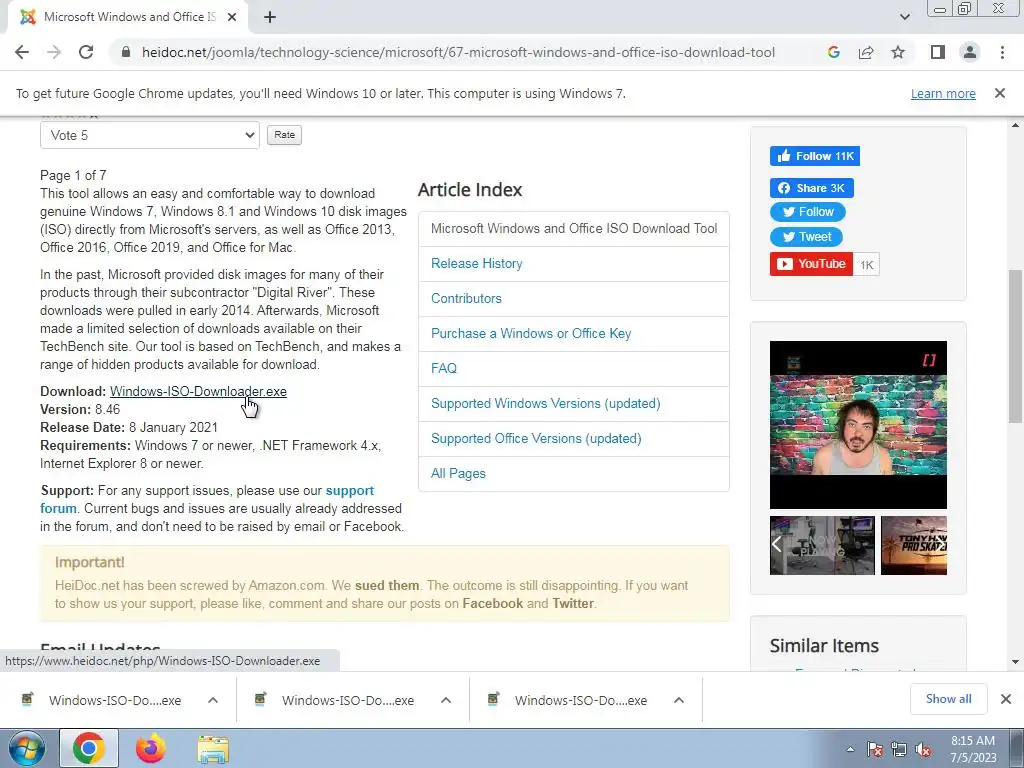Dismiss the Chrome update info bar
Screen dimensions: 1024x768
point(1000,93)
